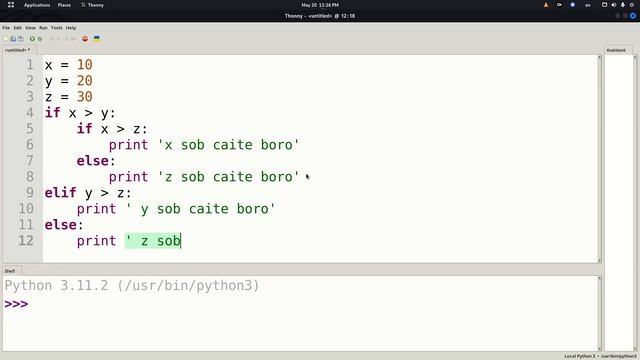
Task: Click the power icon in top bar
Action: click(632, 5)
